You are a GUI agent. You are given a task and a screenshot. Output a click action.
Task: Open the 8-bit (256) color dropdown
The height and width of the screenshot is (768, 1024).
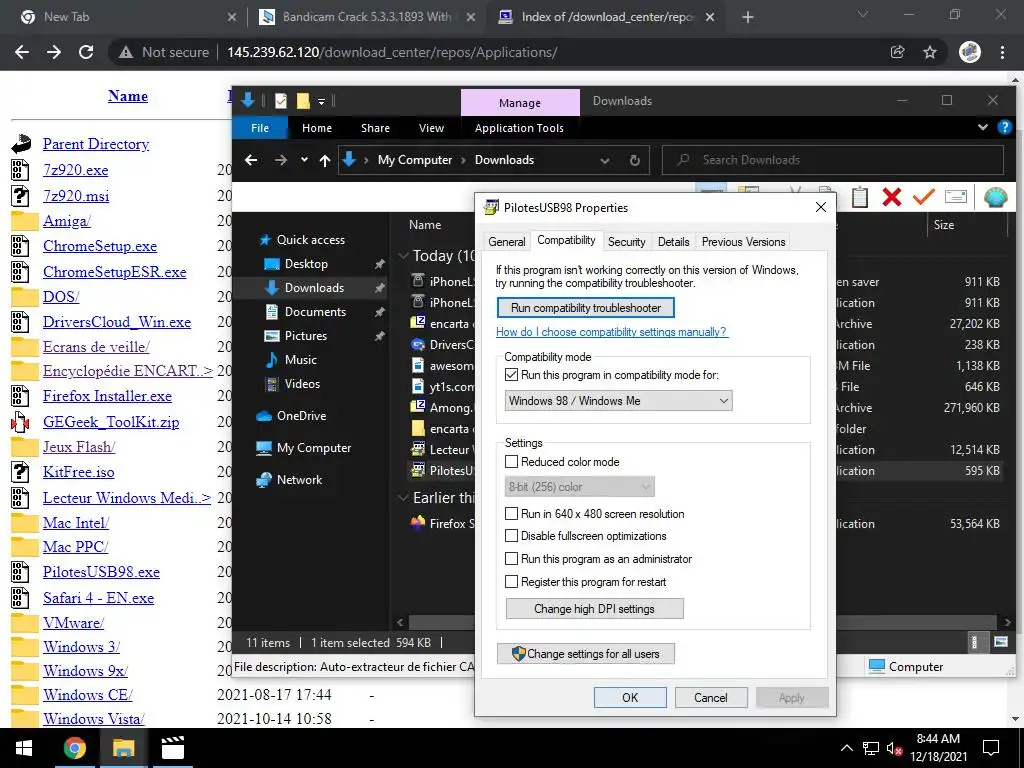pyautogui.click(x=579, y=487)
